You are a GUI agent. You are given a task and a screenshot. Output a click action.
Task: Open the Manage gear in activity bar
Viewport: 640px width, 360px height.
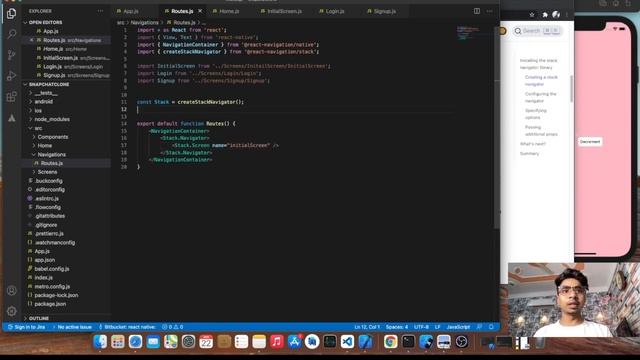tap(11, 311)
